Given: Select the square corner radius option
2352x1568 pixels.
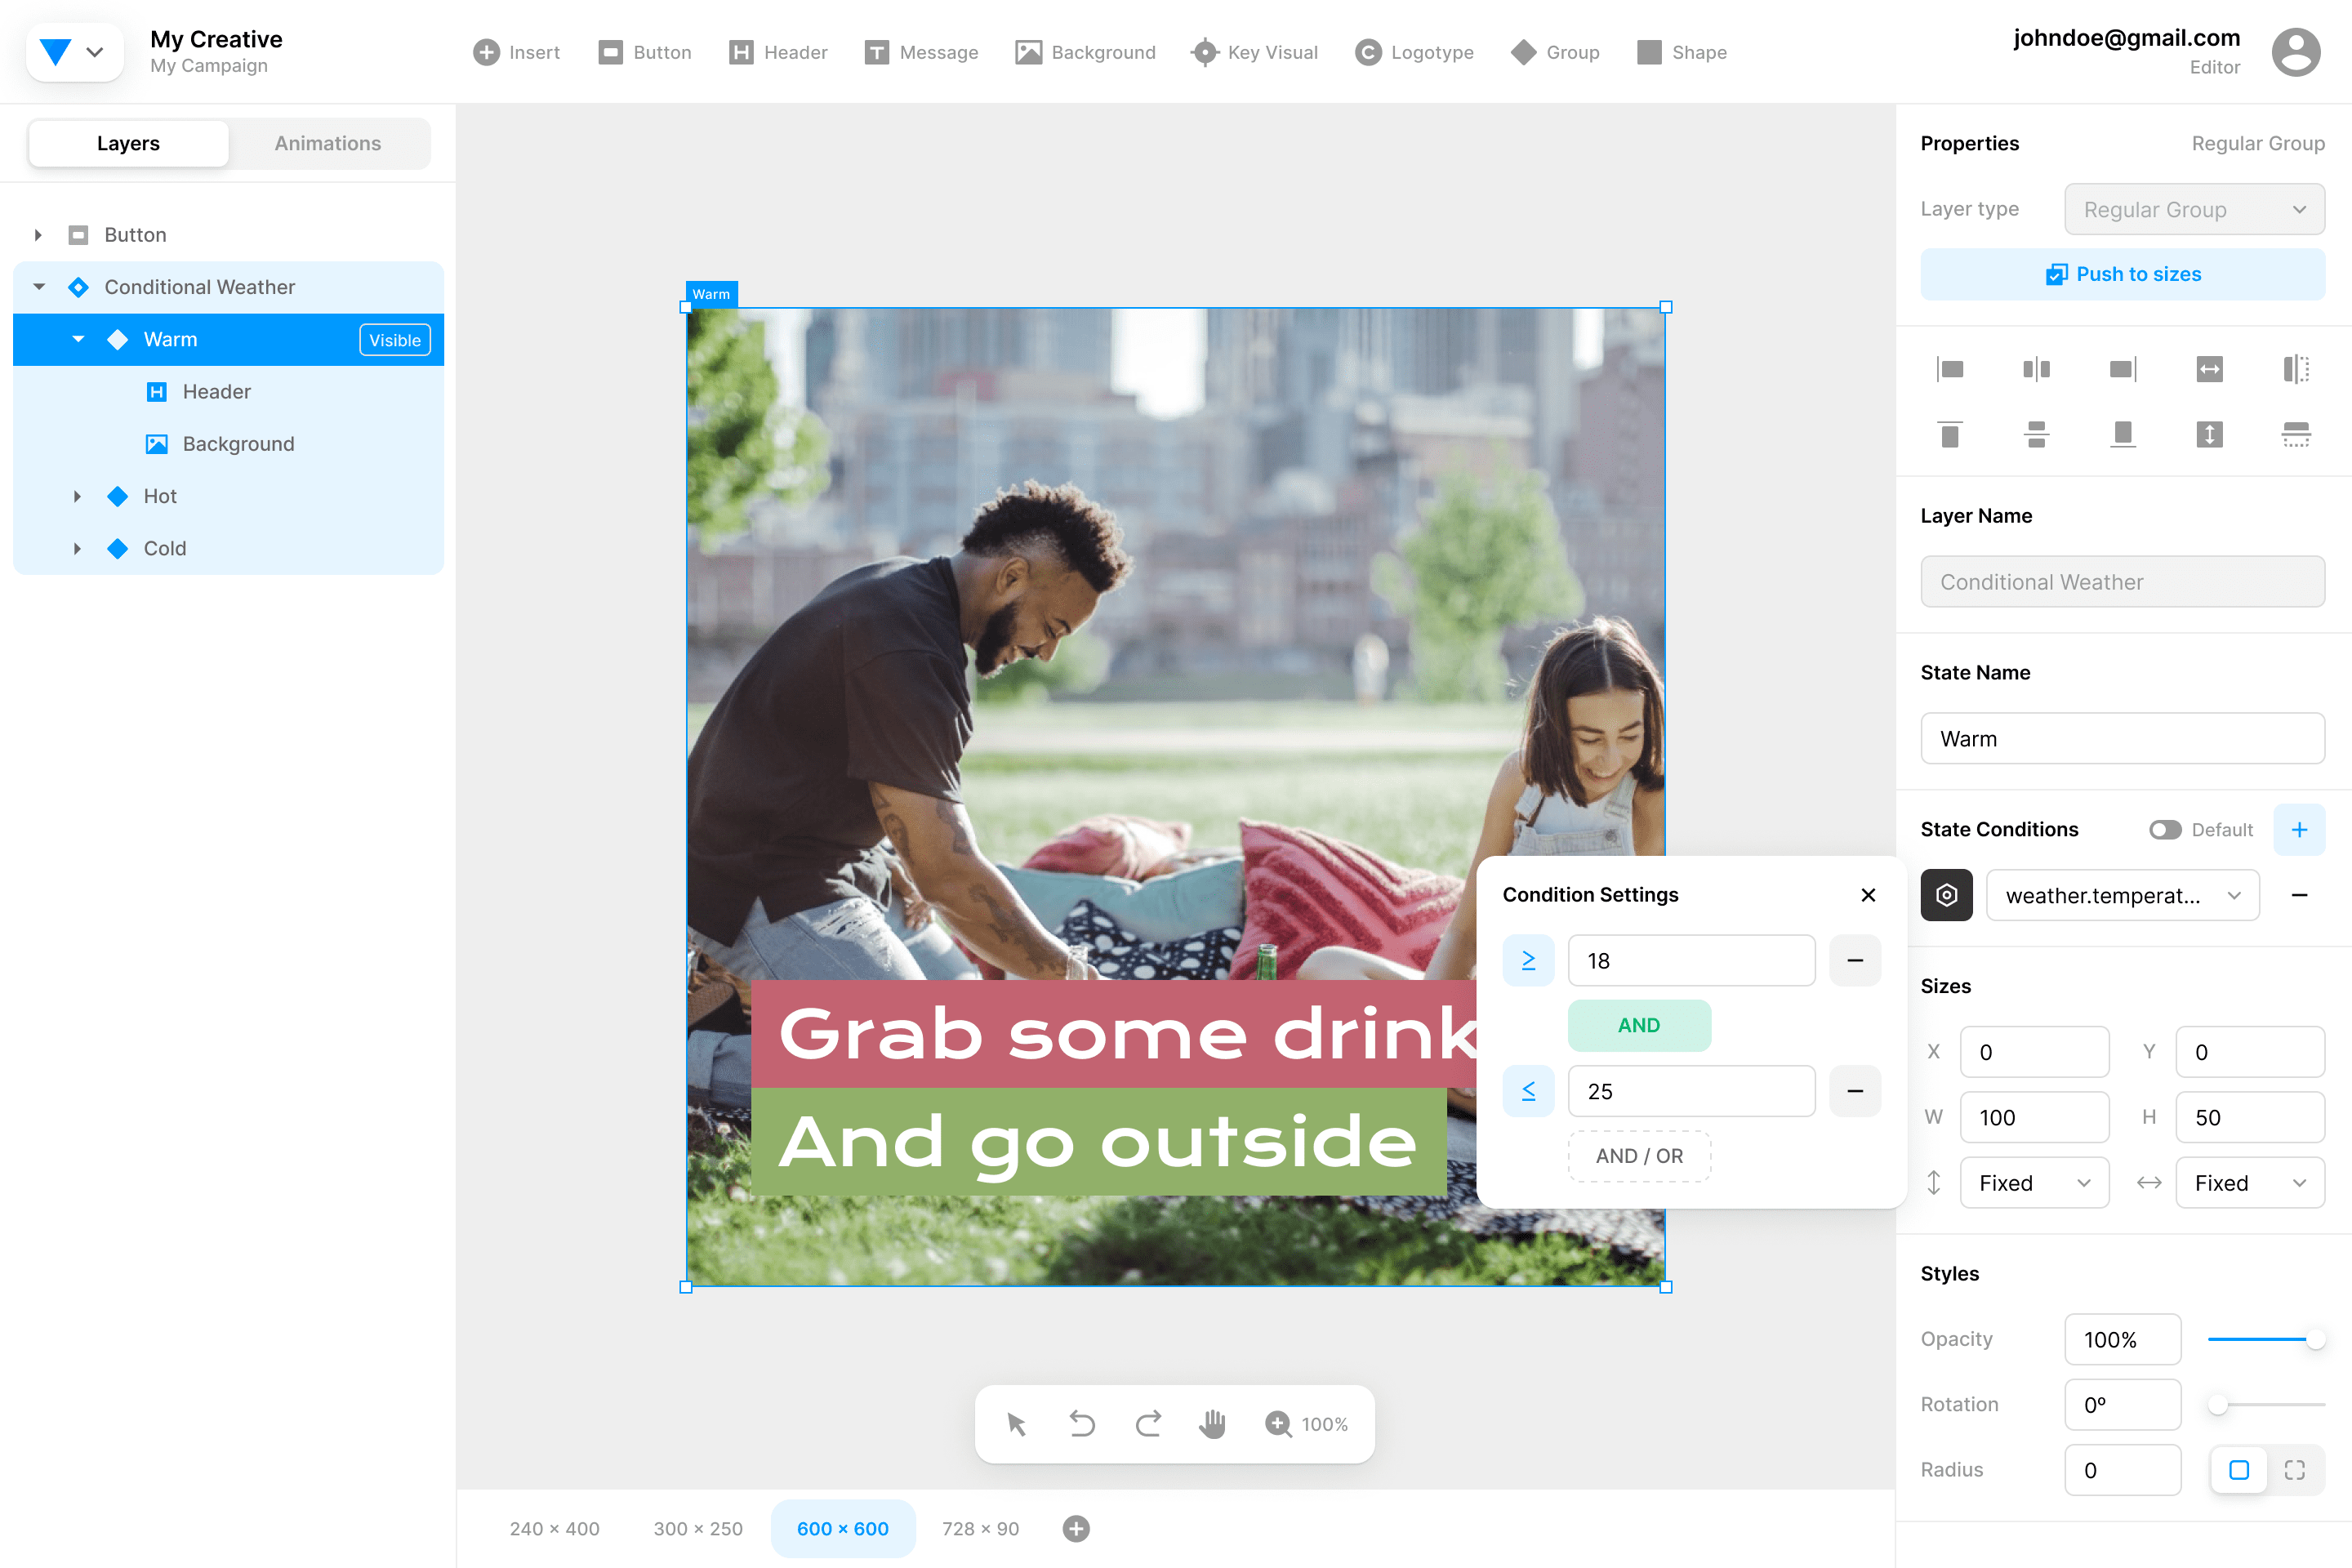Looking at the screenshot, I should tap(2239, 1470).
